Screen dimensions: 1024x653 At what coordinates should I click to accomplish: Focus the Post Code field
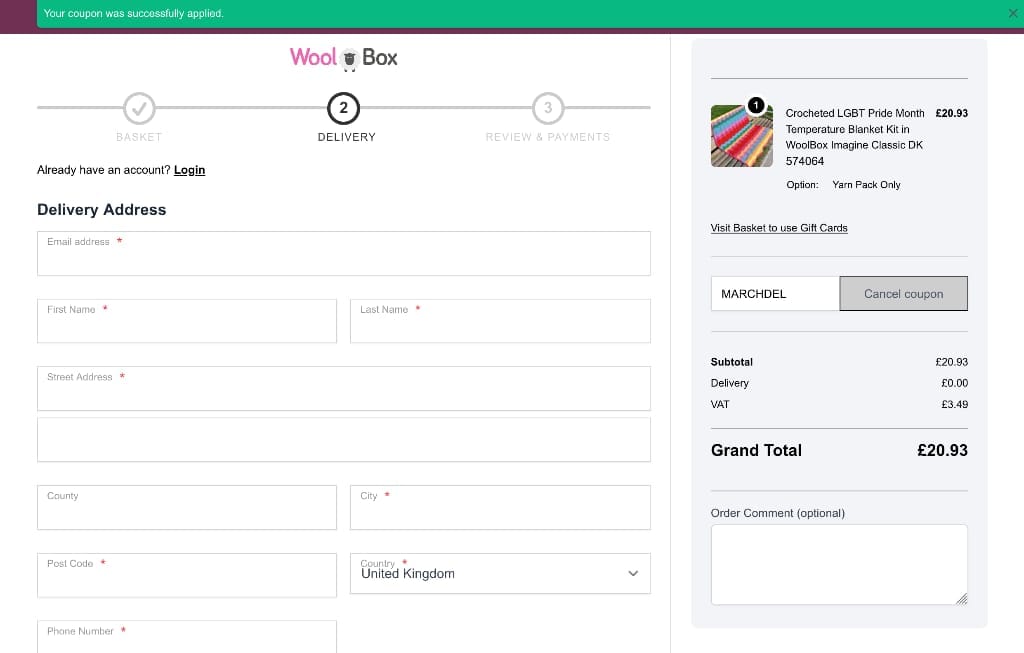tap(187, 575)
